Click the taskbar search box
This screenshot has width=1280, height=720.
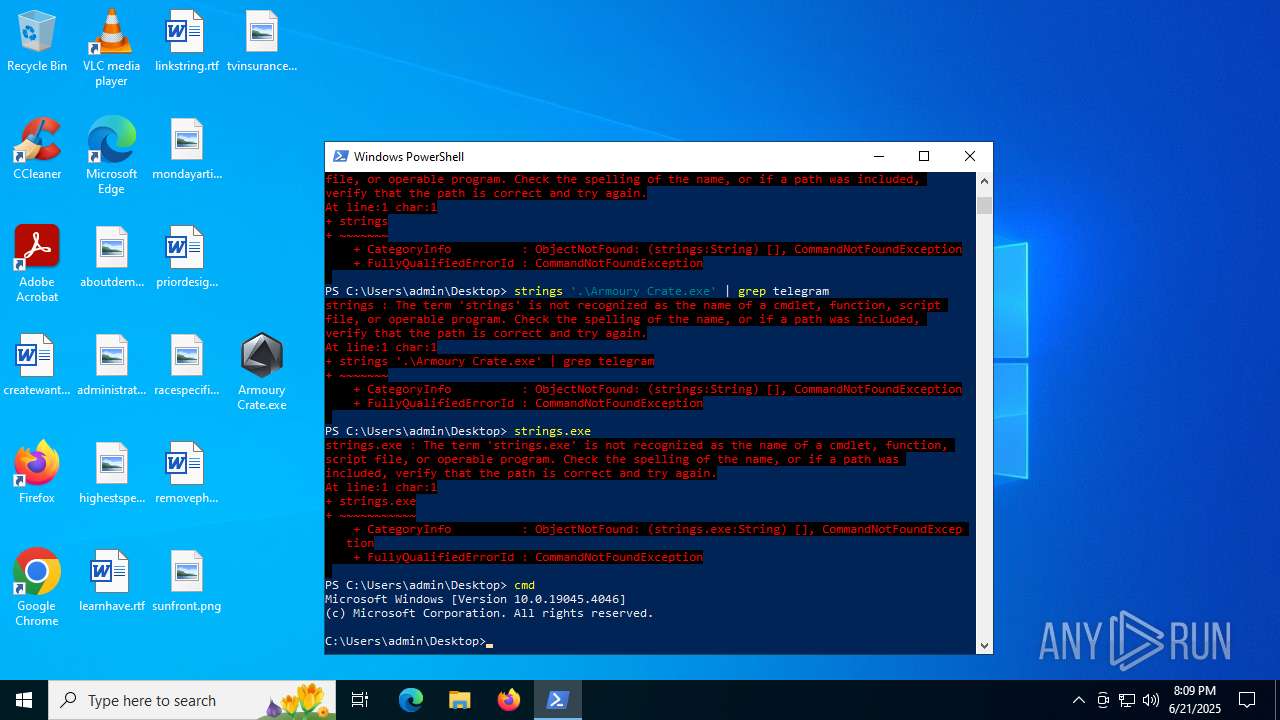point(192,700)
